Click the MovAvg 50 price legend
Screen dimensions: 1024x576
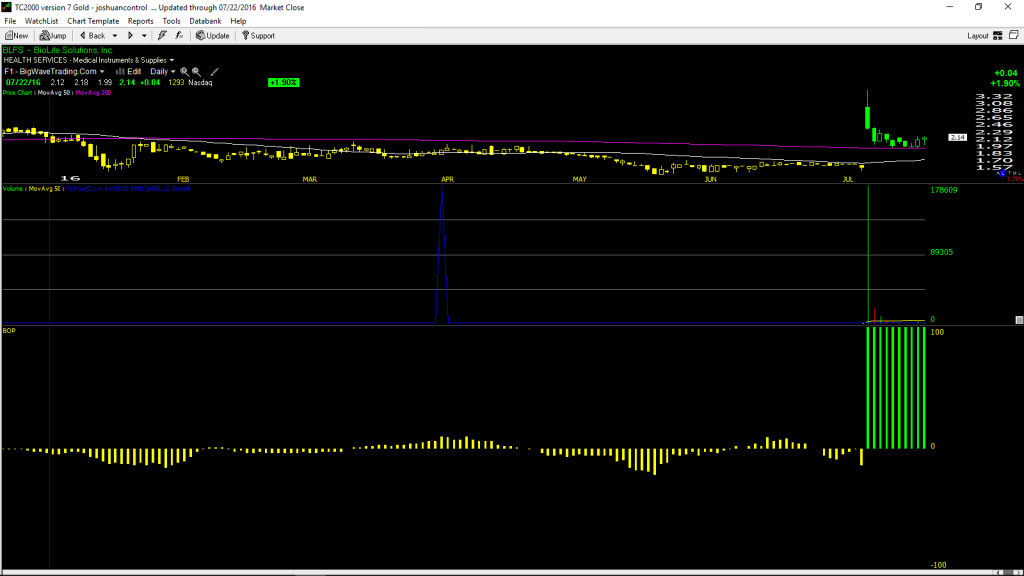coord(54,93)
